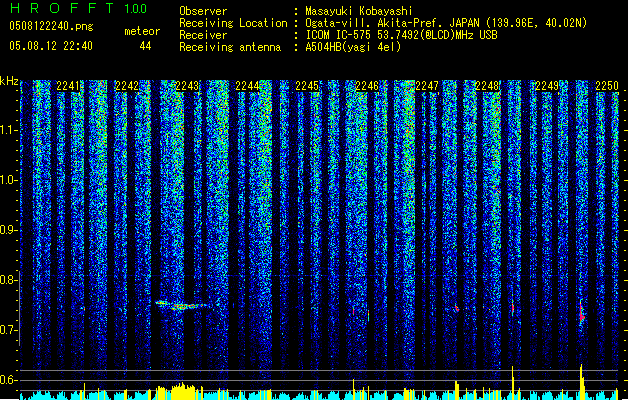
Task: Click the 0.6 kHz frequency axis label
Action: 9,380
